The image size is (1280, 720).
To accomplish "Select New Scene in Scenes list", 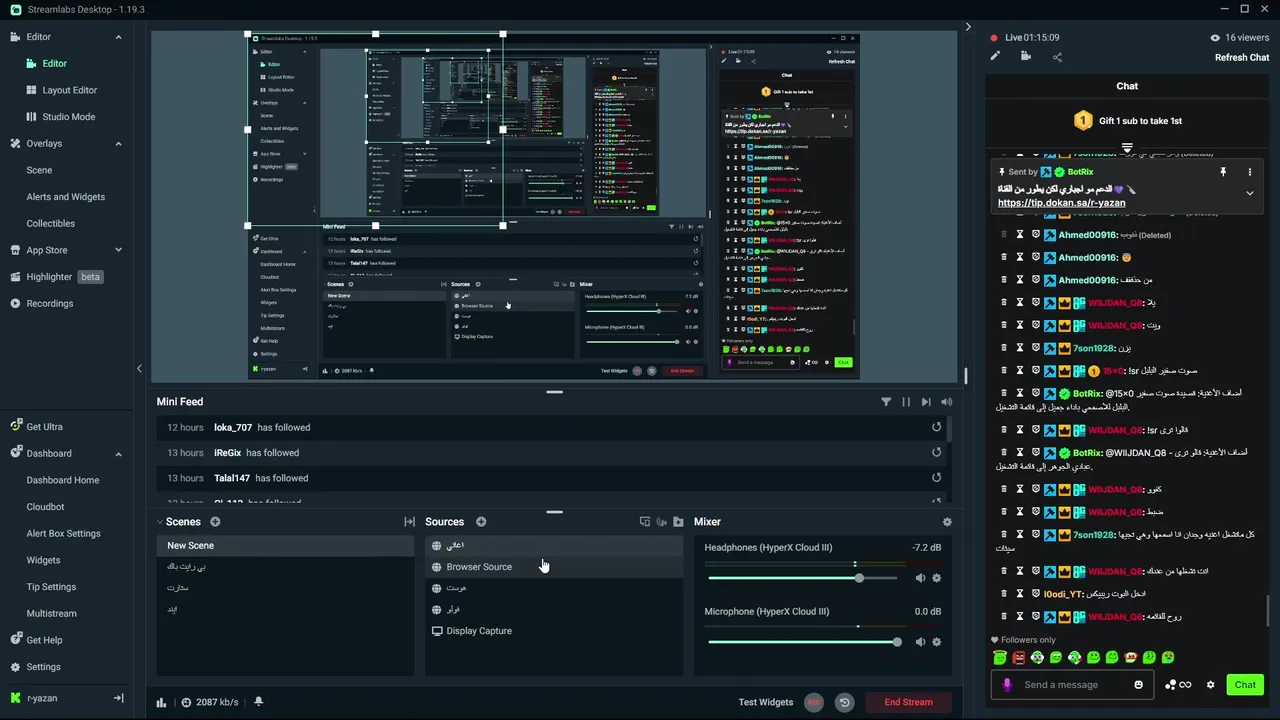I will [285, 546].
